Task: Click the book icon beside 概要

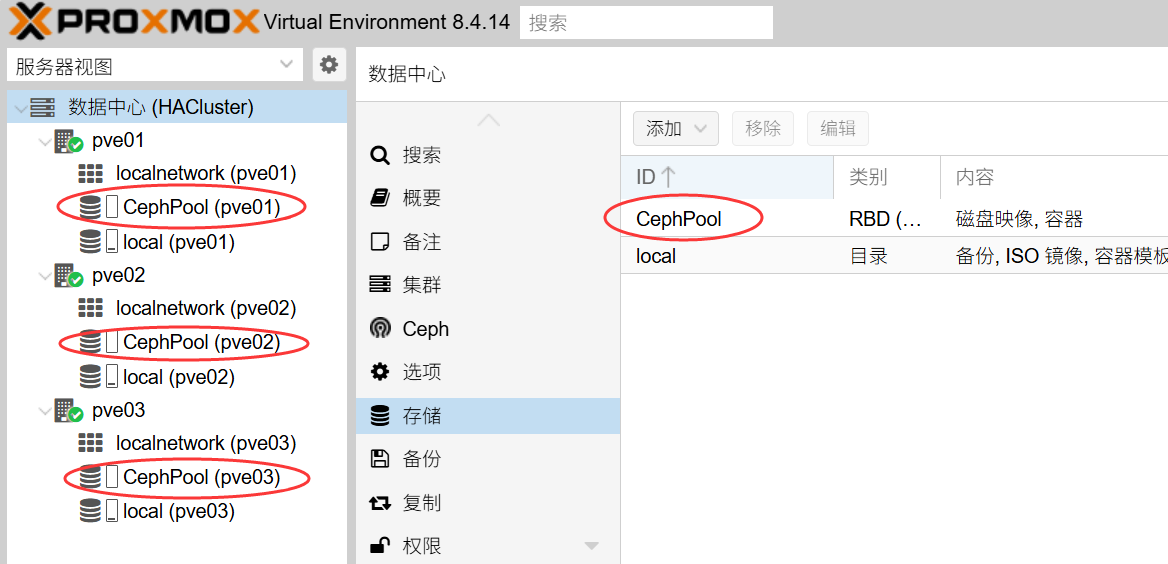Action: point(380,198)
